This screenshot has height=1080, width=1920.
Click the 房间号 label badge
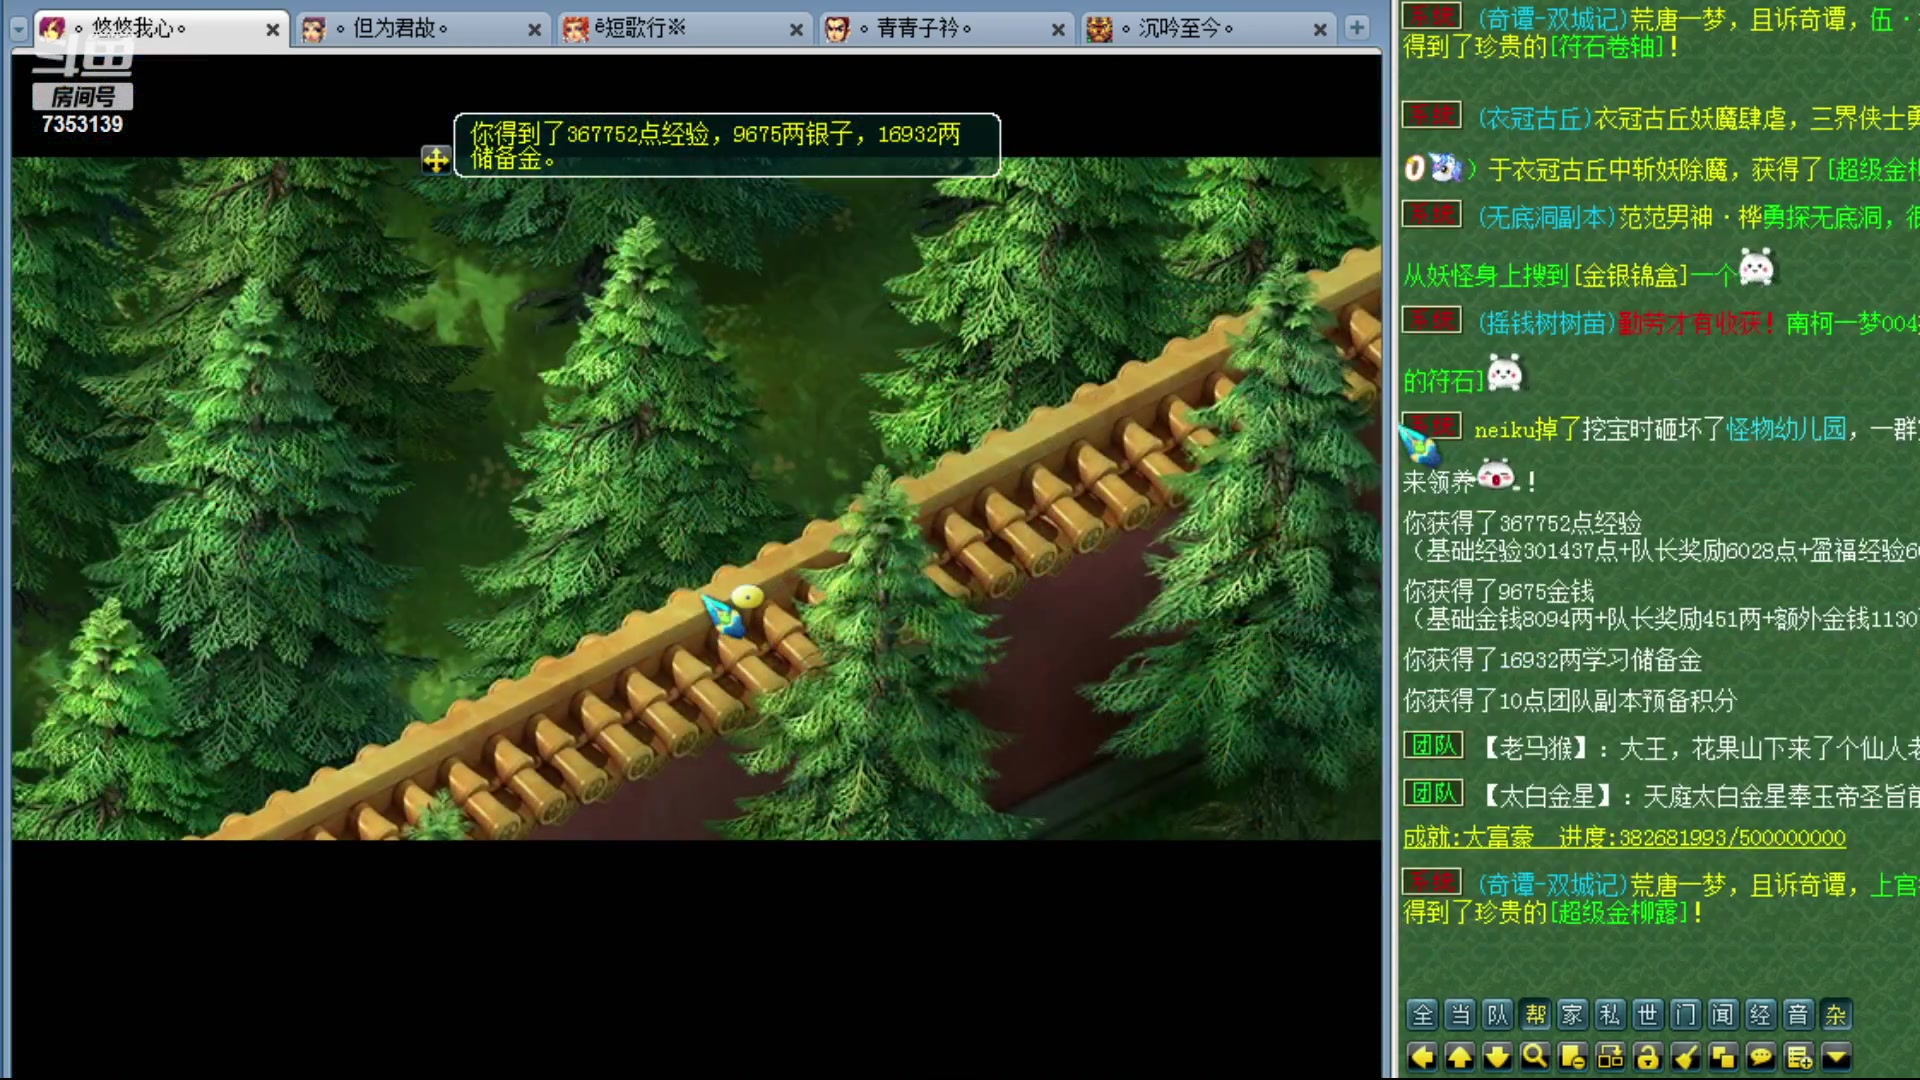coord(82,96)
